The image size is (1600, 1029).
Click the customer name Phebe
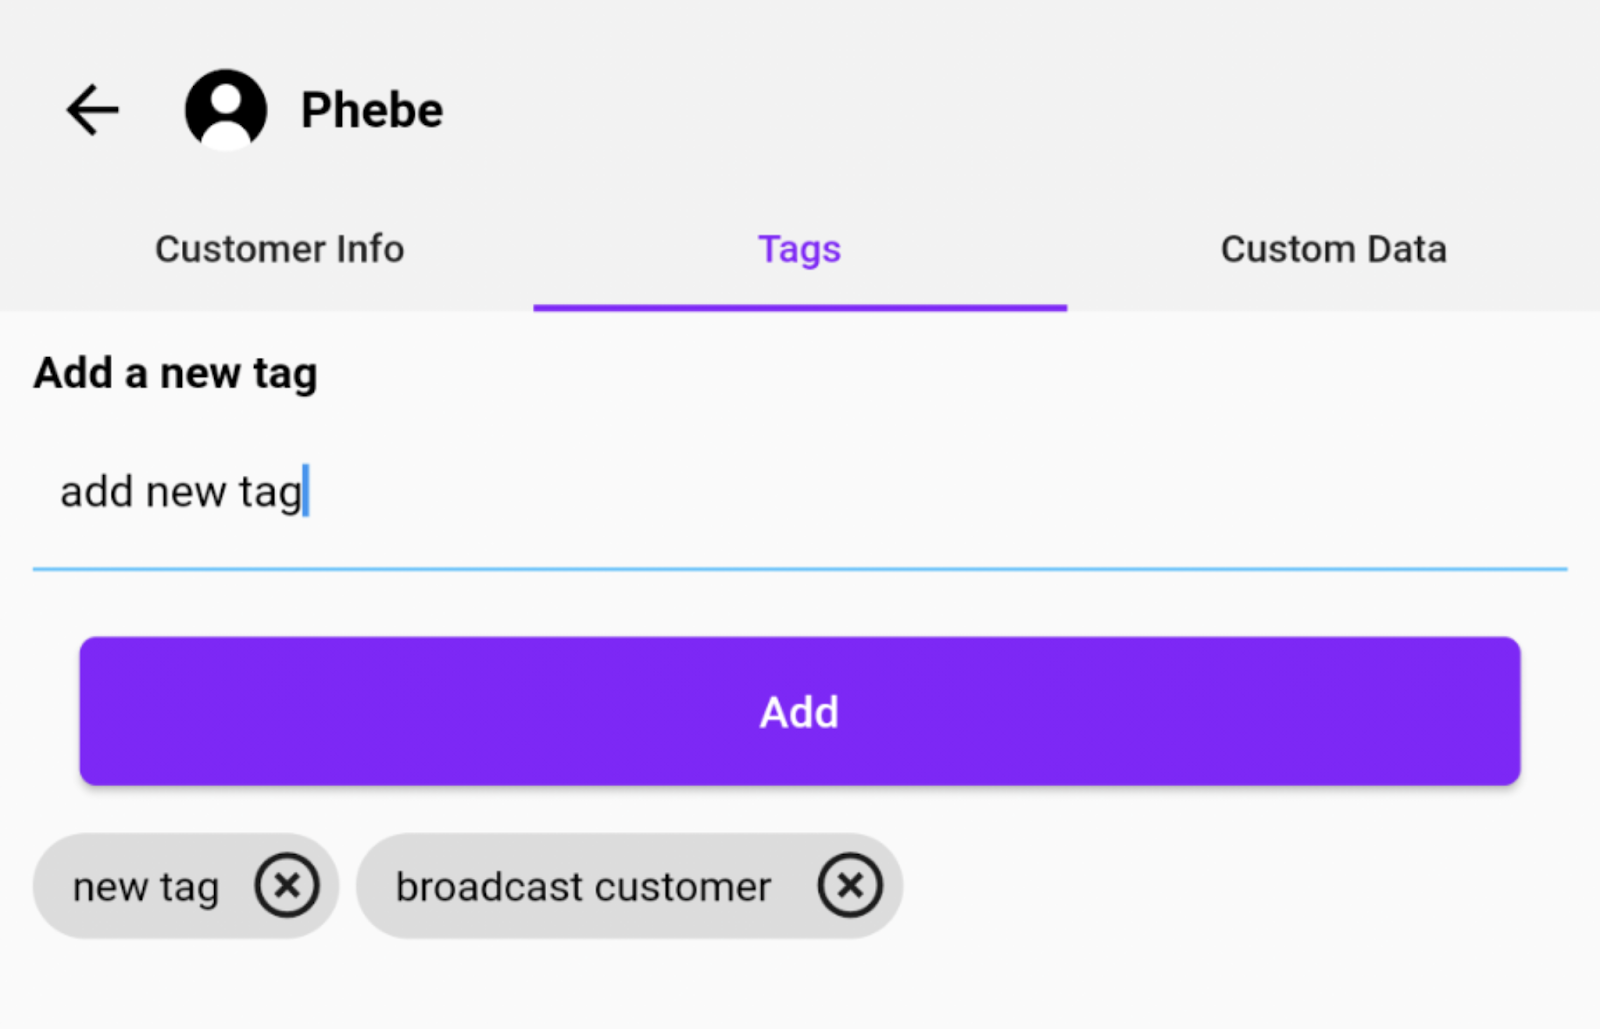(372, 110)
